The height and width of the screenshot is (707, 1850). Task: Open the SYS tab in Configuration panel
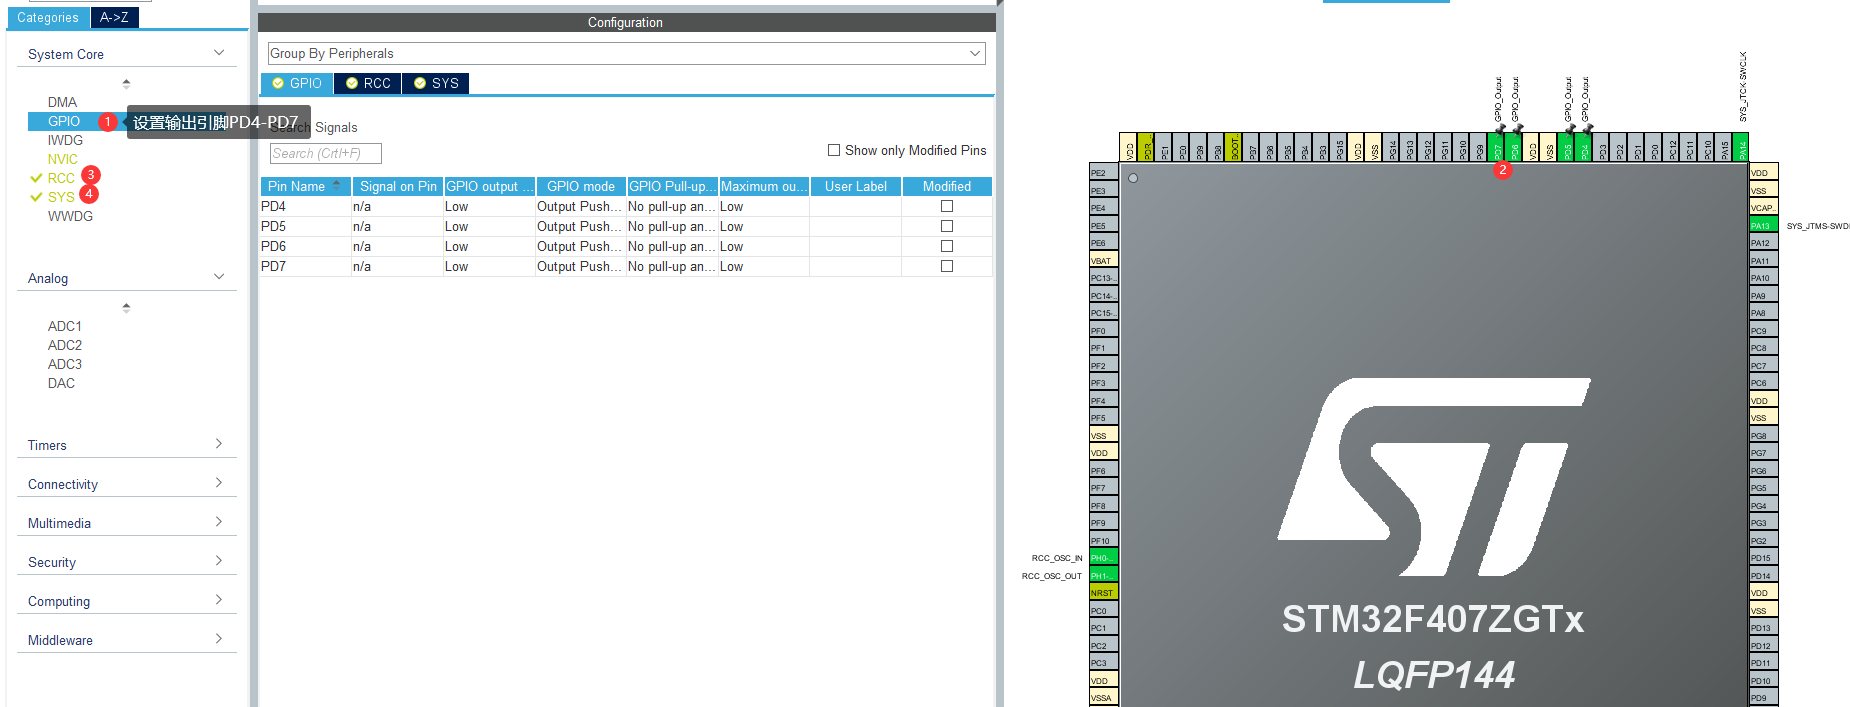[x=435, y=83]
